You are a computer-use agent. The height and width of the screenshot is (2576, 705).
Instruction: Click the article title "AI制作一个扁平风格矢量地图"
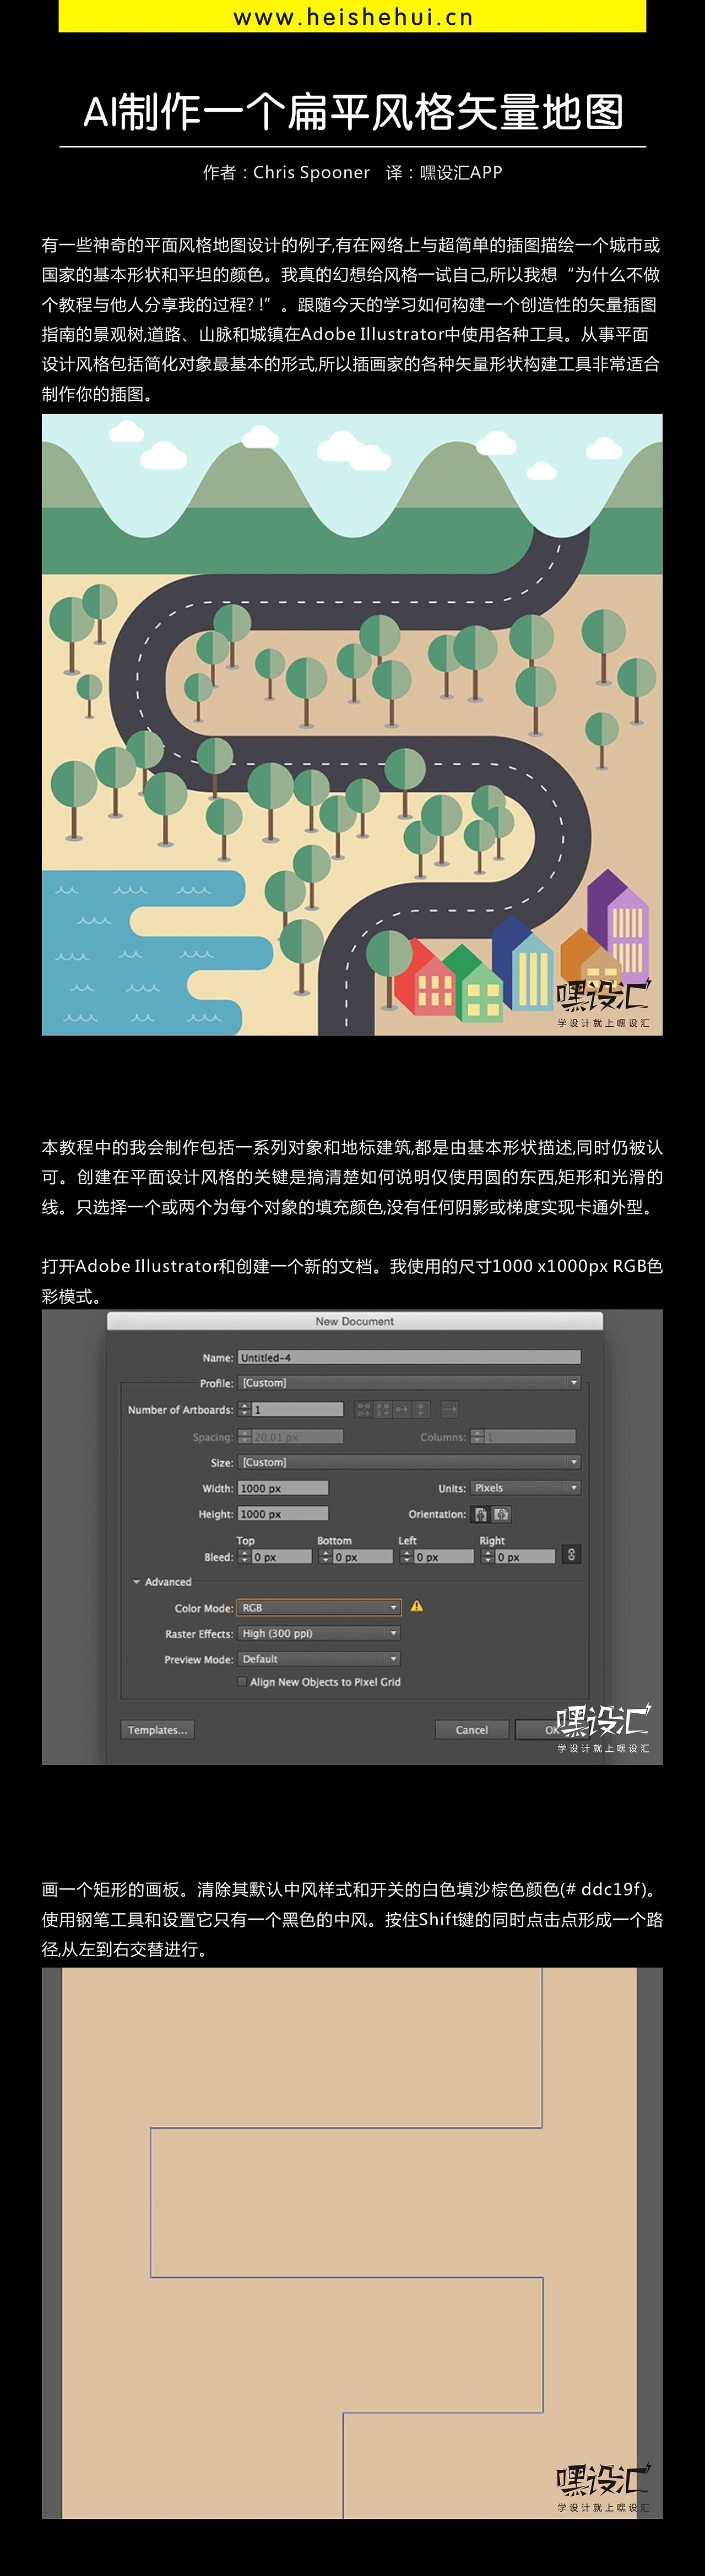(x=353, y=112)
